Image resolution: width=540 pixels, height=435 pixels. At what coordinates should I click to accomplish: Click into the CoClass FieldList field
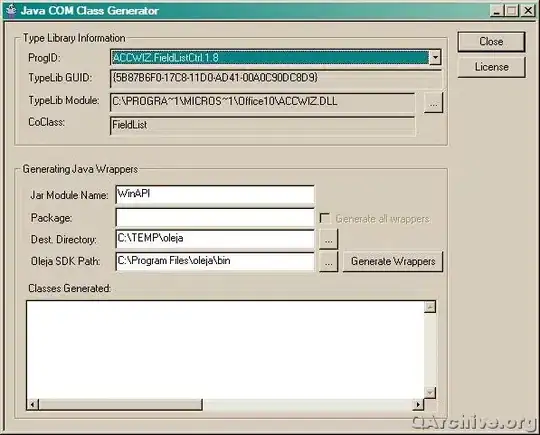262,126
